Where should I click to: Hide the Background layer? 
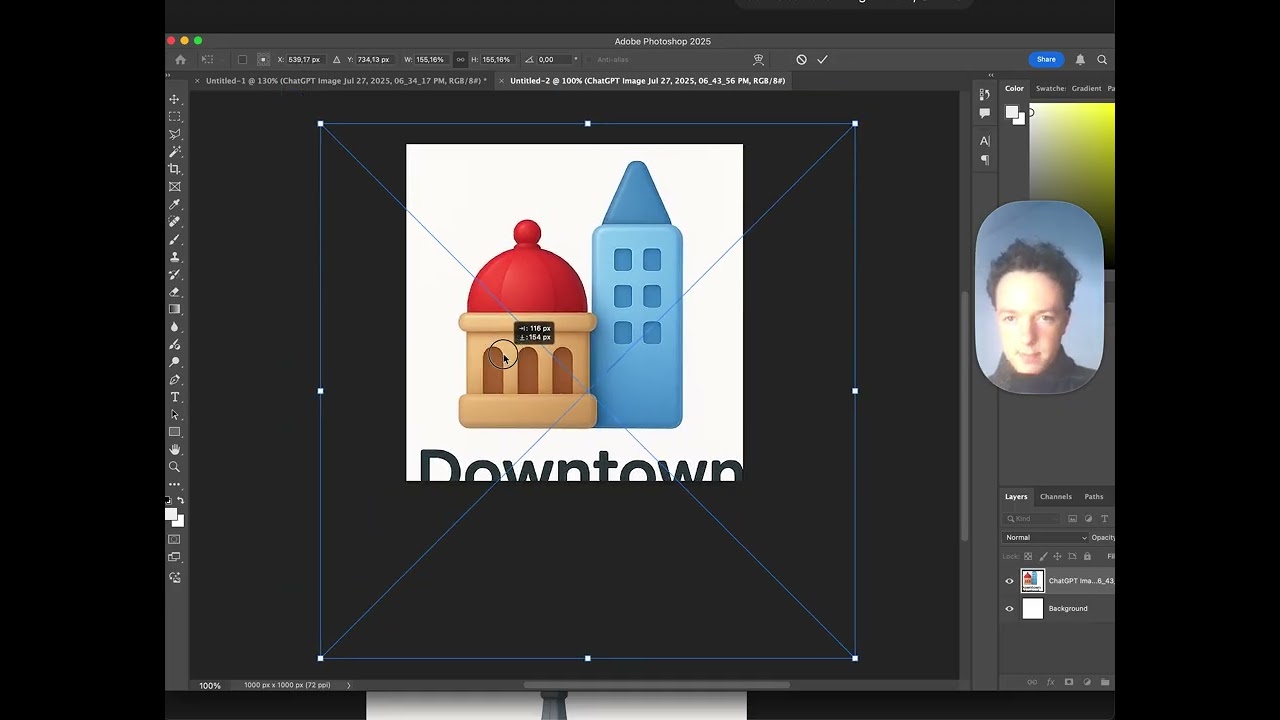click(1009, 608)
